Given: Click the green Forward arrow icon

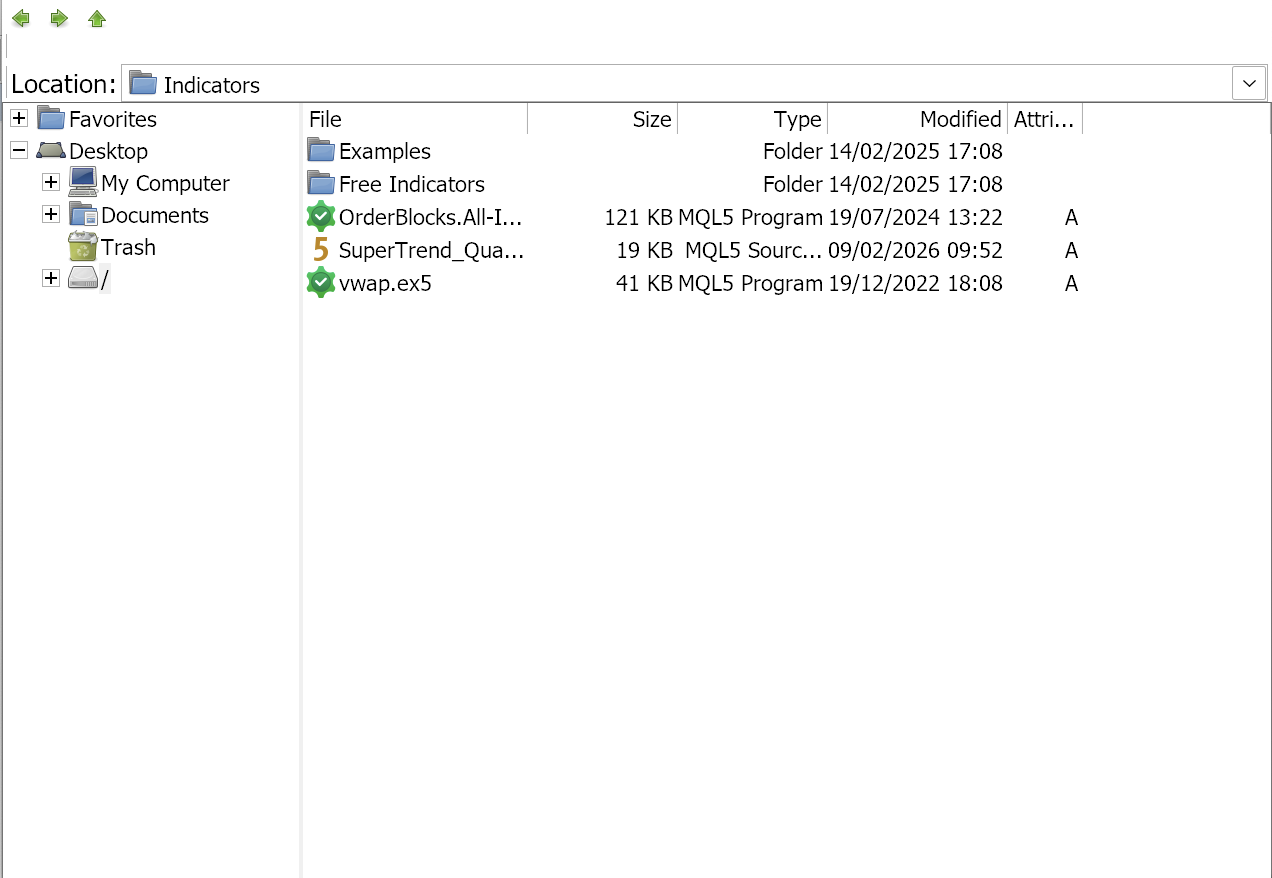Looking at the screenshot, I should [x=59, y=19].
